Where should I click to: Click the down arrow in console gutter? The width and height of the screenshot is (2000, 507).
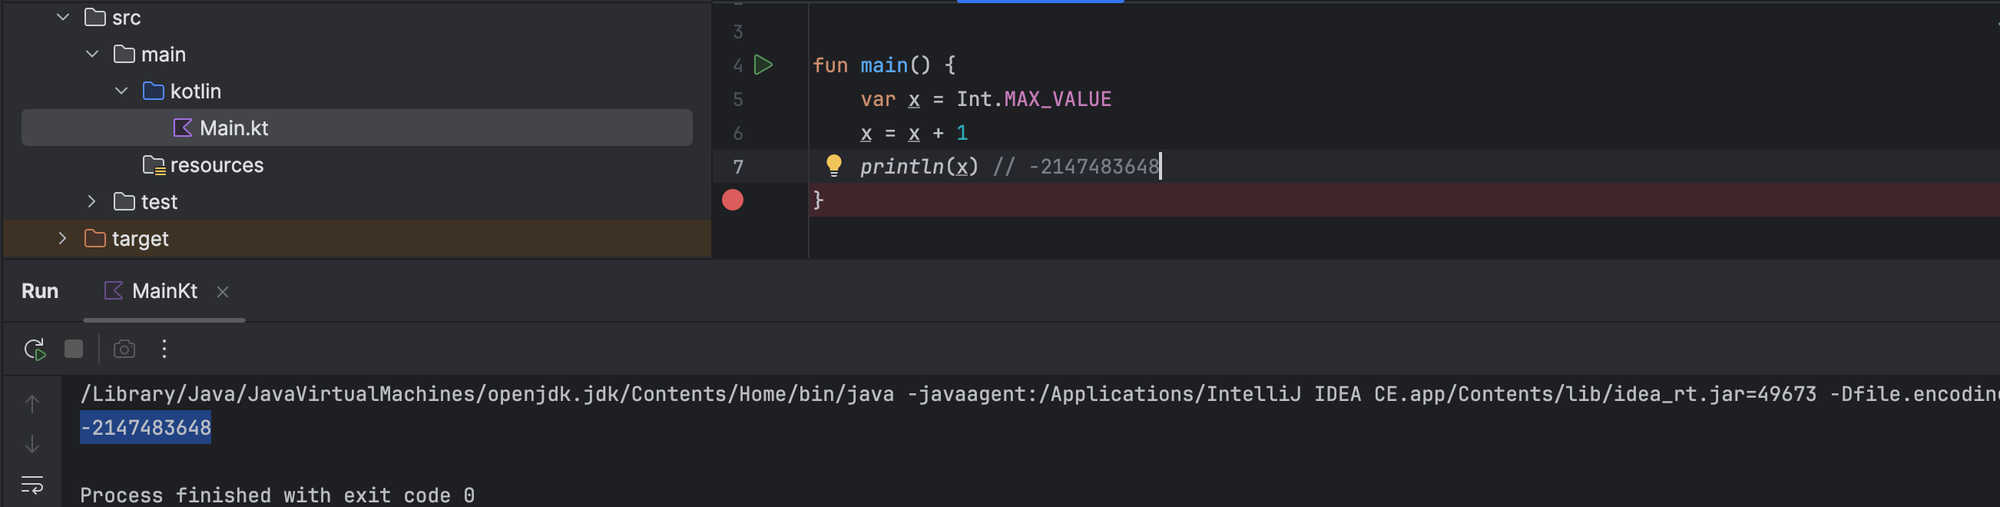pos(32,444)
